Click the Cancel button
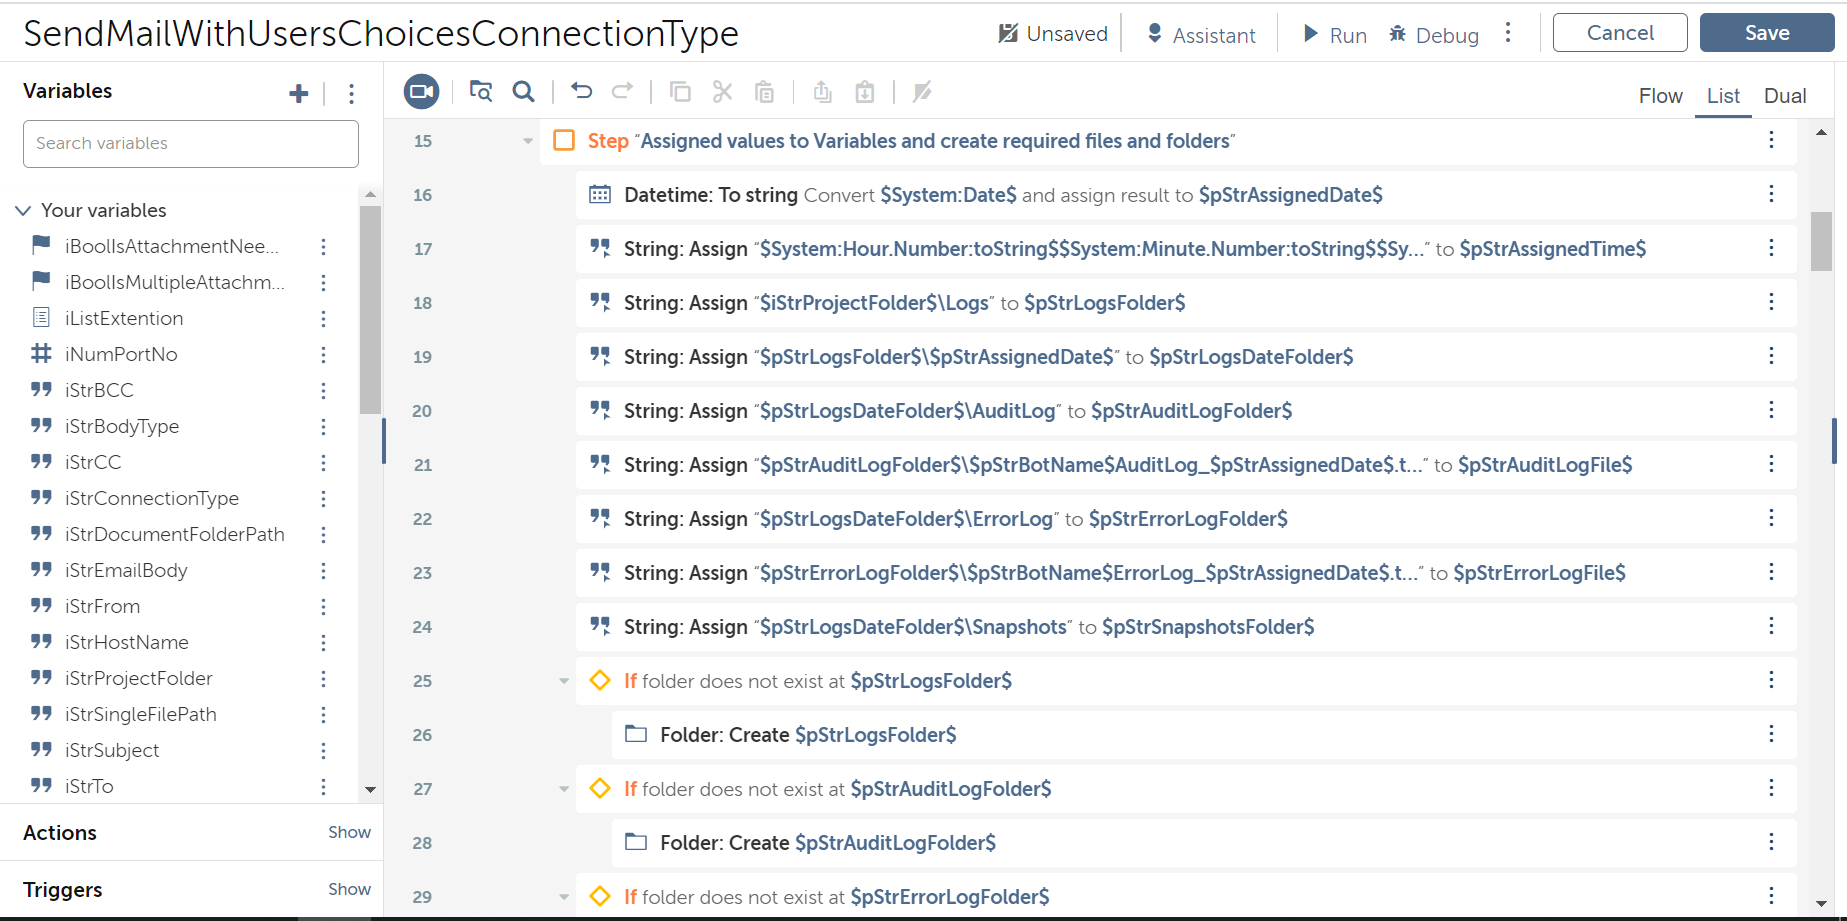Viewport: 1847px width, 921px height. pyautogui.click(x=1619, y=33)
